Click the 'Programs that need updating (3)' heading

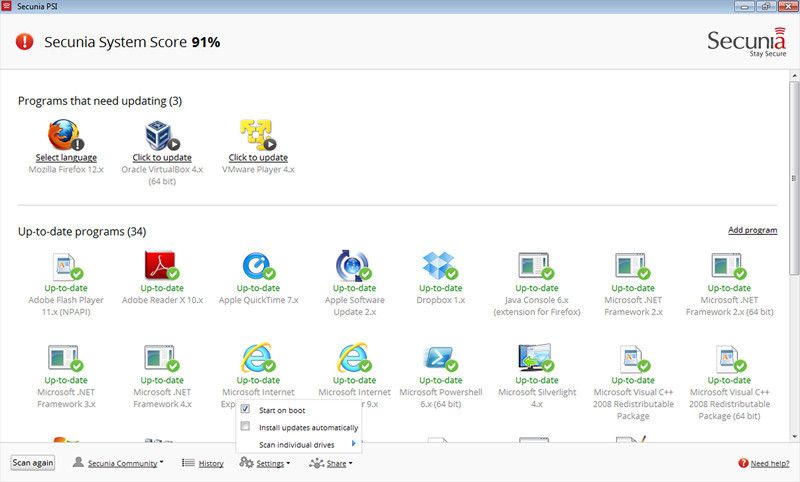[99, 101]
